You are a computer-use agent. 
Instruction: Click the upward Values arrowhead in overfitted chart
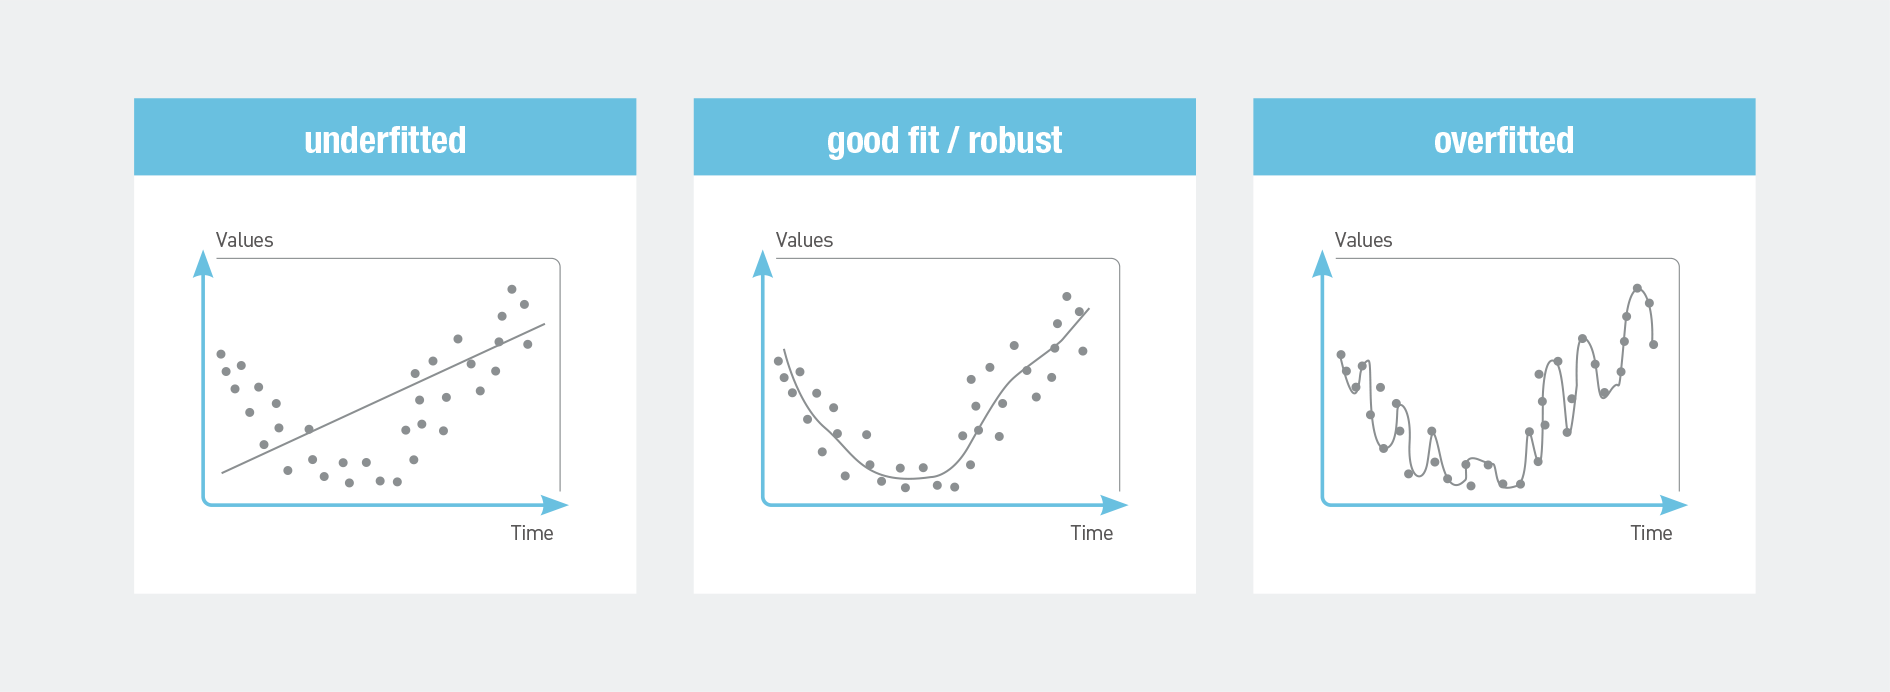click(1322, 263)
